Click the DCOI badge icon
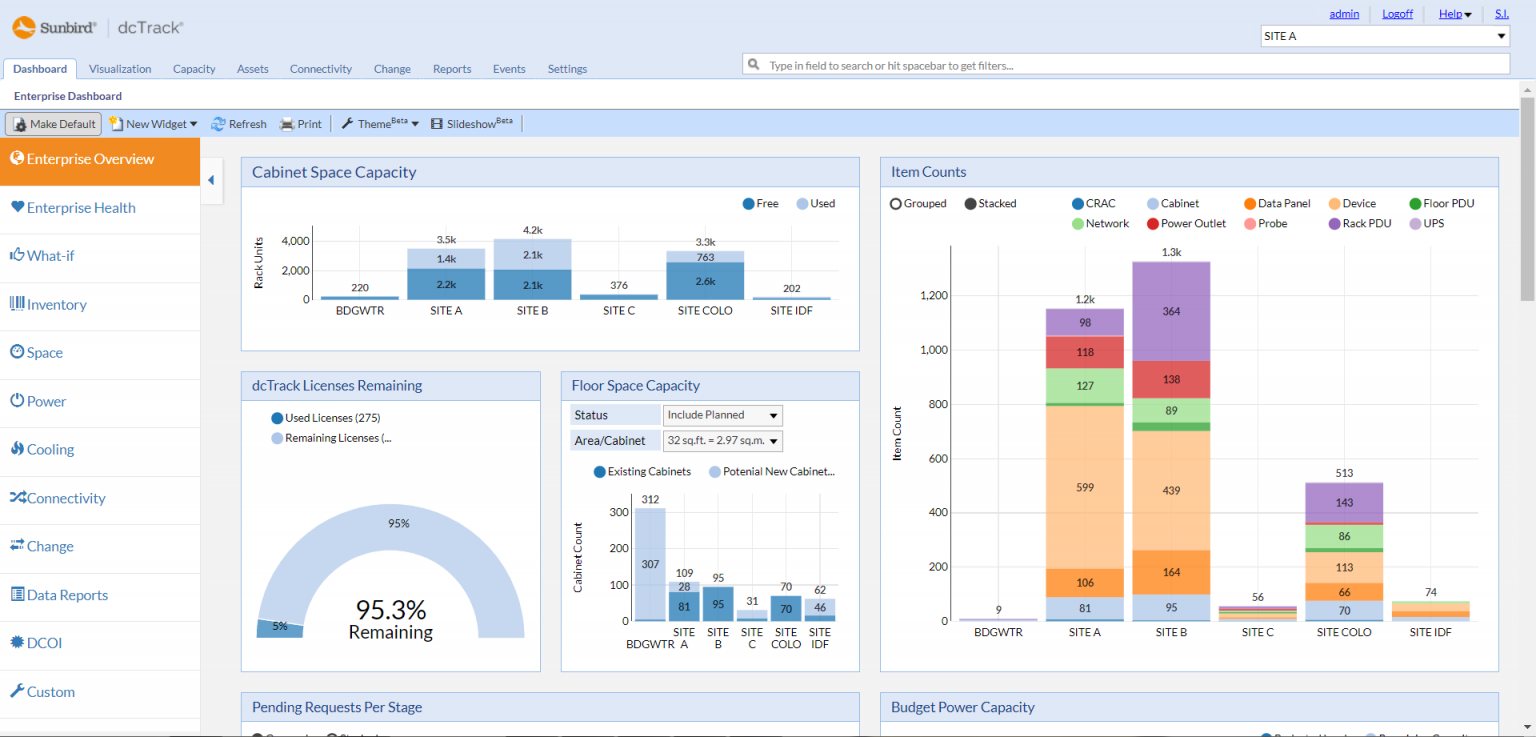 17,643
